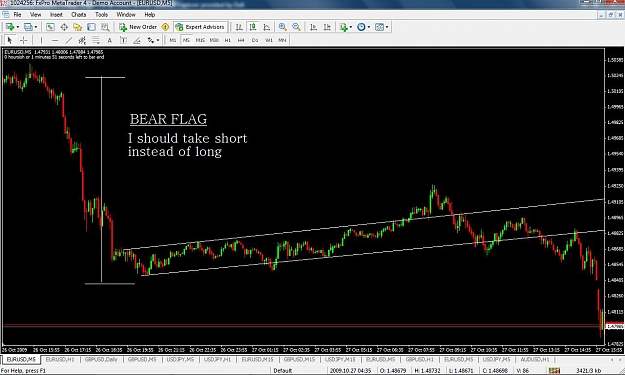Expand the Indicators dropdown arrow

click(x=351, y=27)
